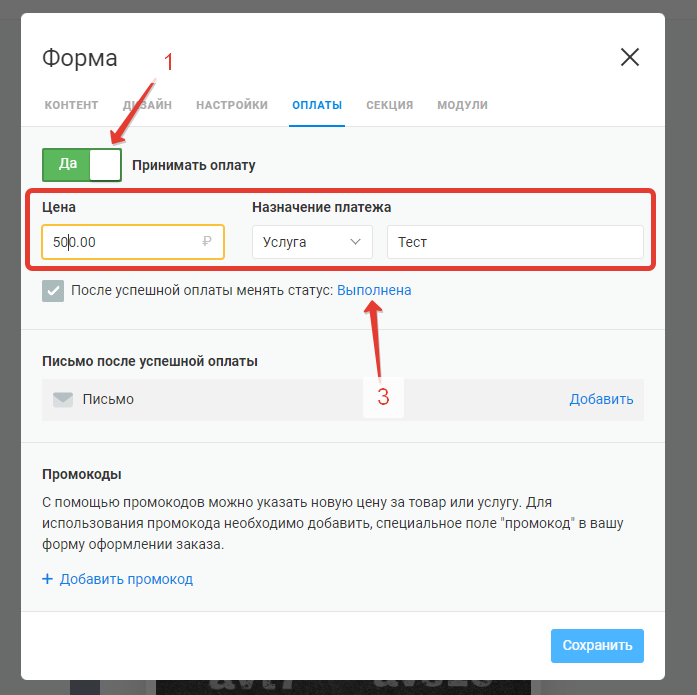This screenshot has height=695, width=697.
Task: Open the Выполнена status selector
Action: (374, 290)
